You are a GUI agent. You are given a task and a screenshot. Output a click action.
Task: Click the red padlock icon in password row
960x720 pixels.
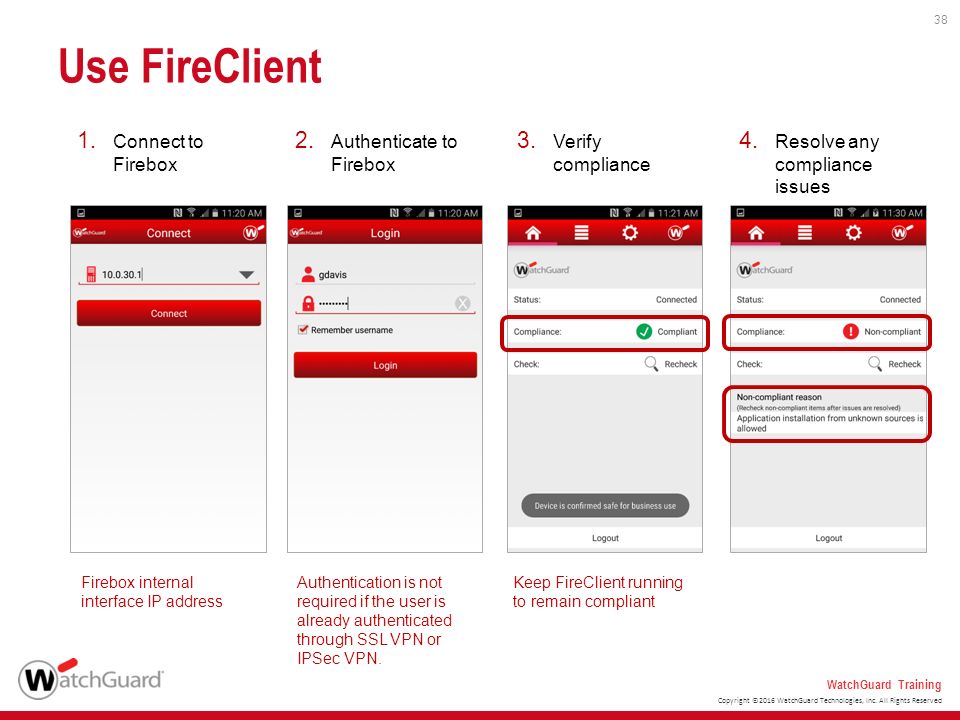click(x=308, y=304)
